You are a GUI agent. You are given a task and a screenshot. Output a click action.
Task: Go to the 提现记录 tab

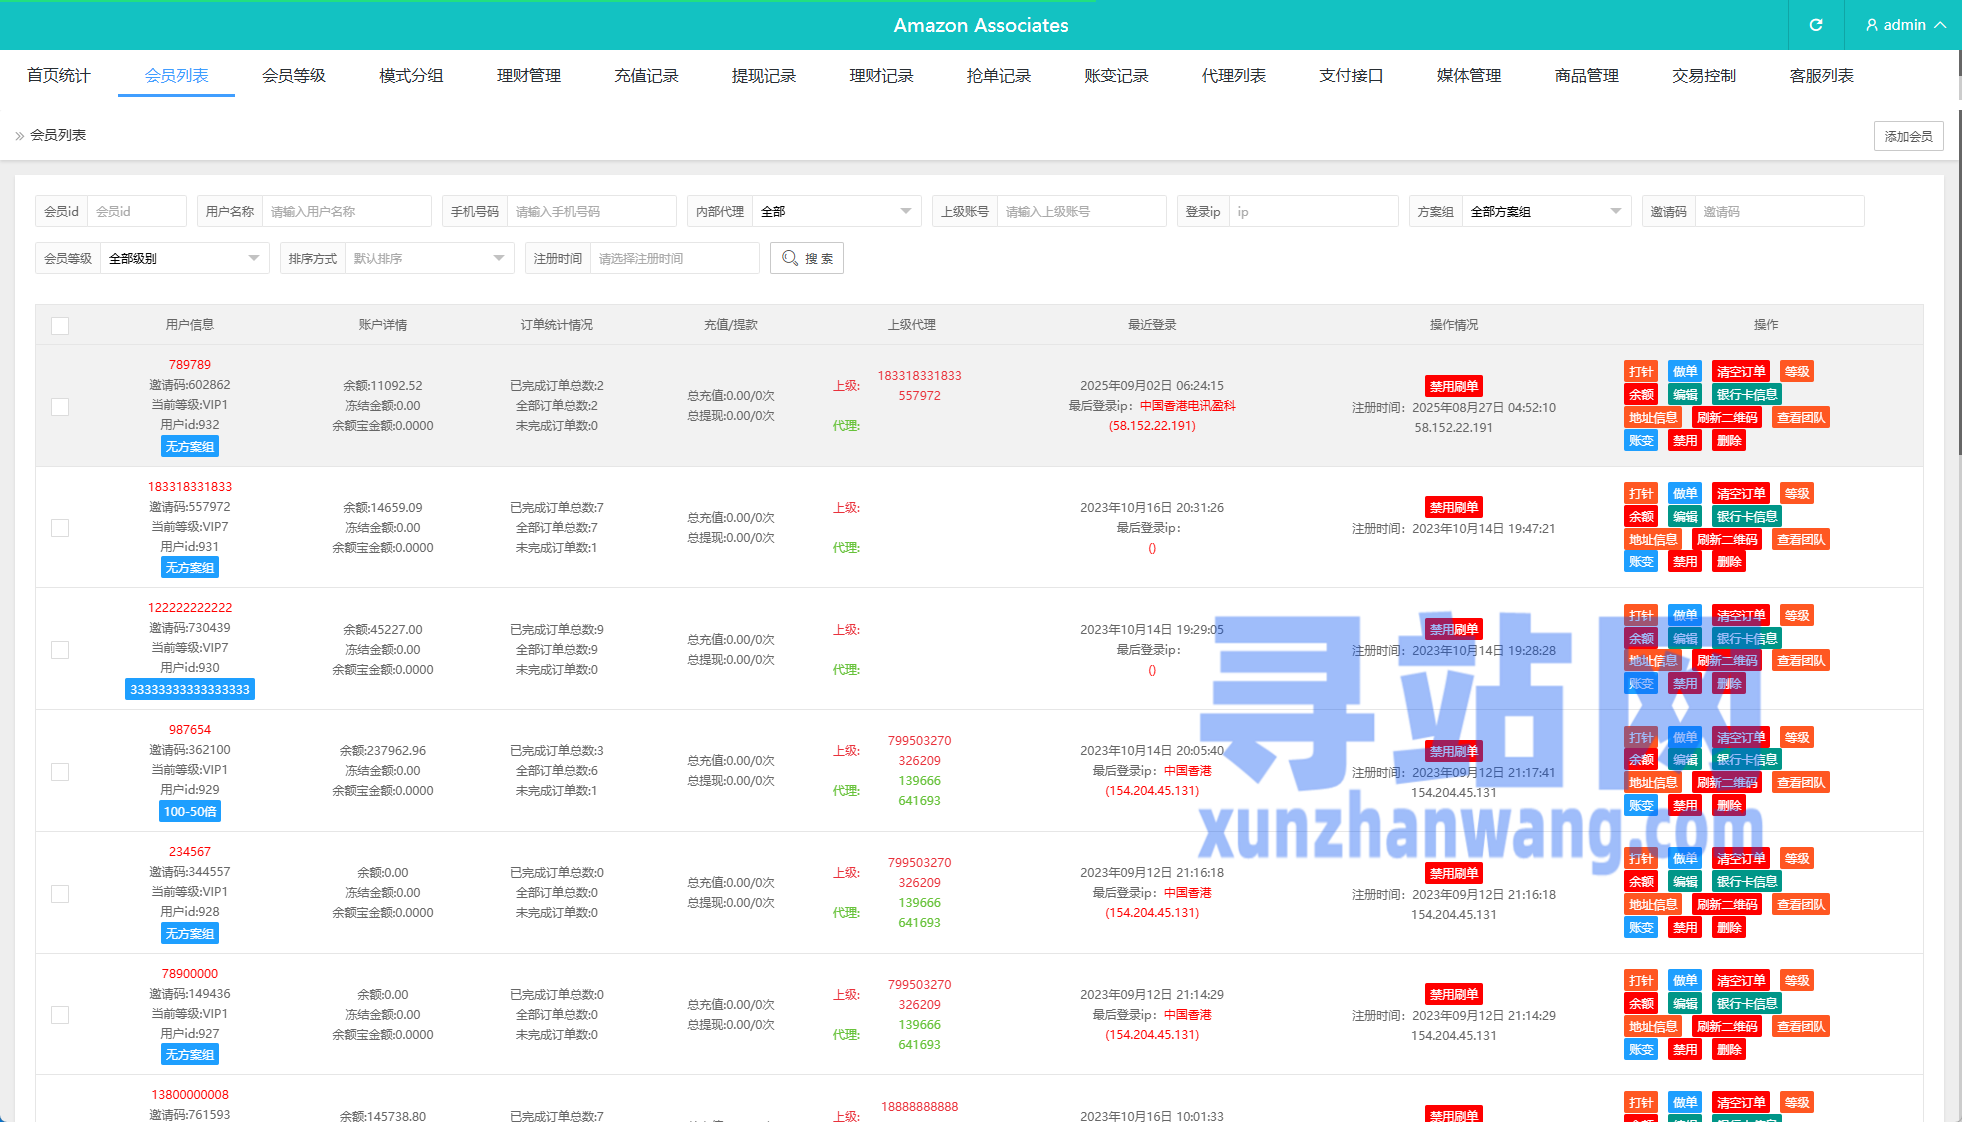pyautogui.click(x=764, y=76)
